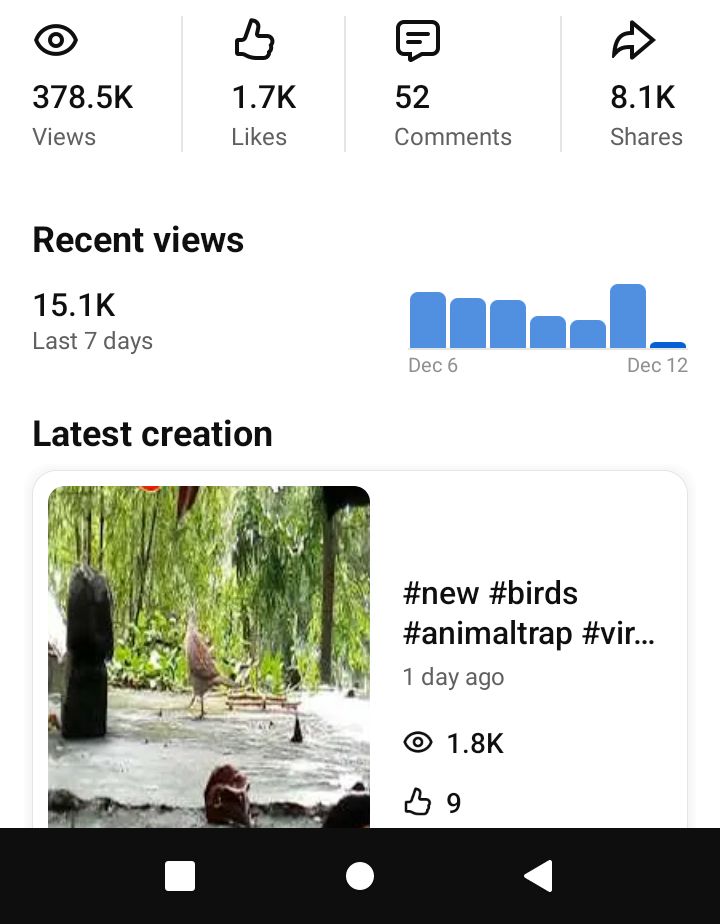Select the Dec 12 dark blue bar
Screen dimensions: 720x924
tap(668, 344)
